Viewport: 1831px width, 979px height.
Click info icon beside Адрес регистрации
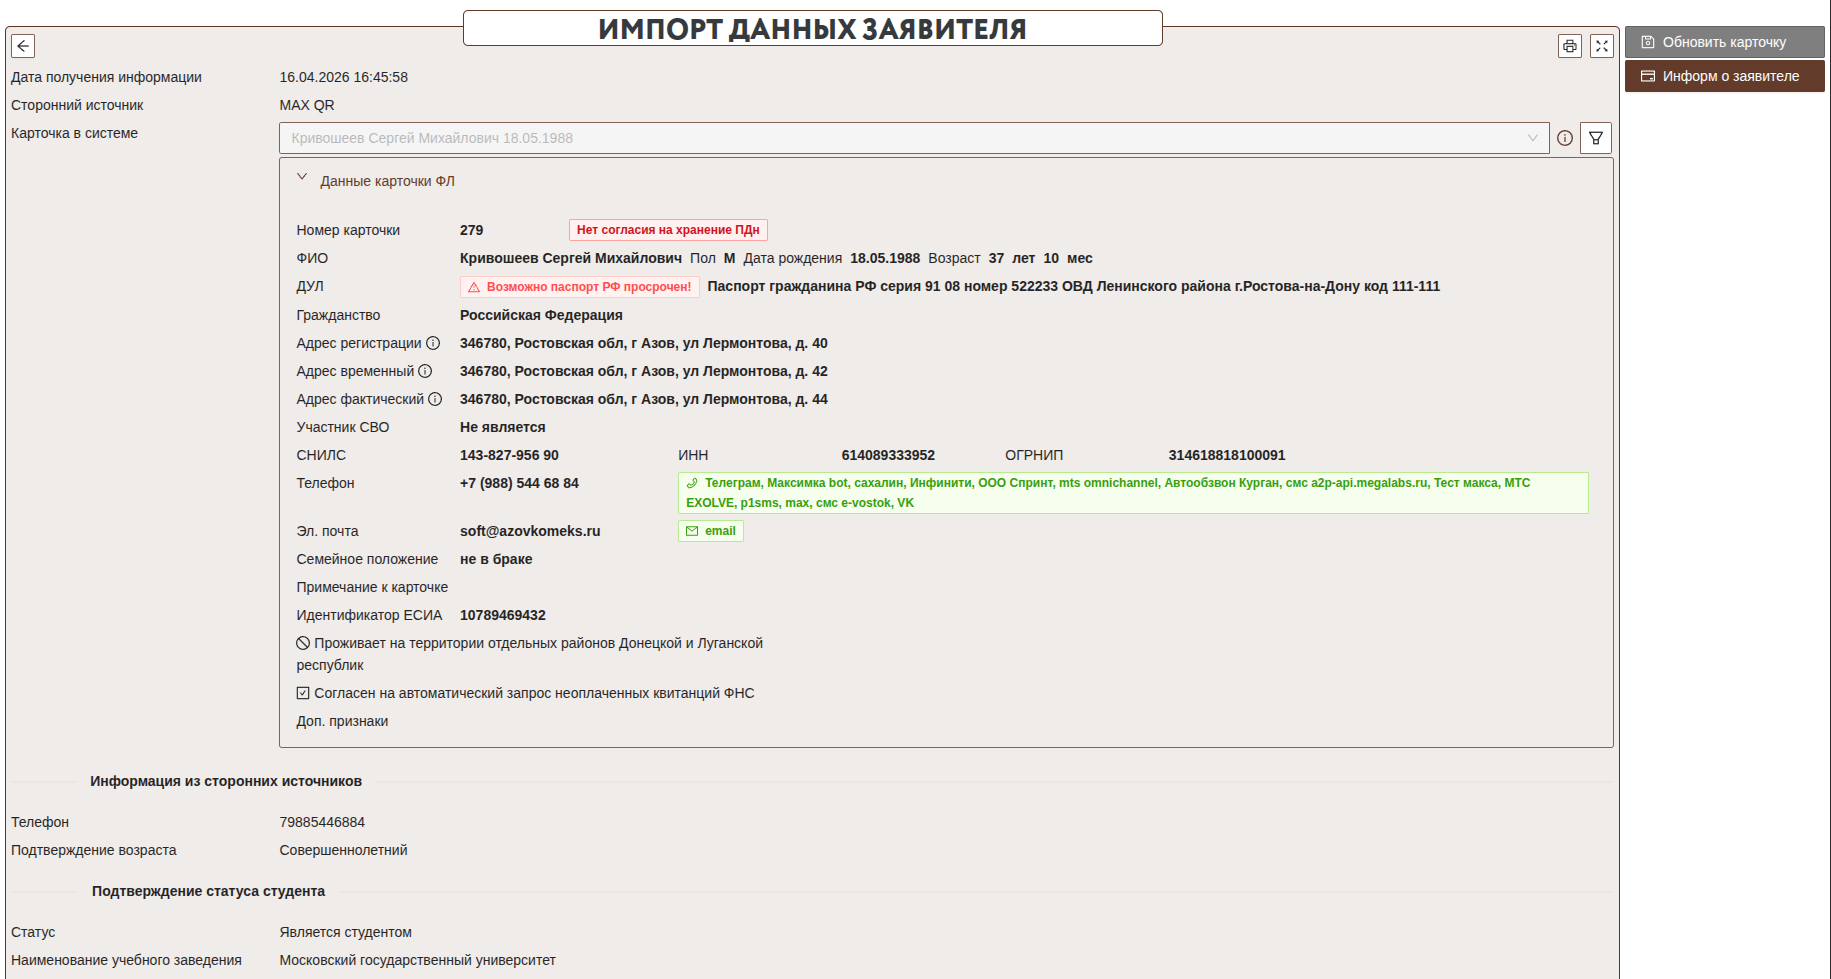coord(433,343)
